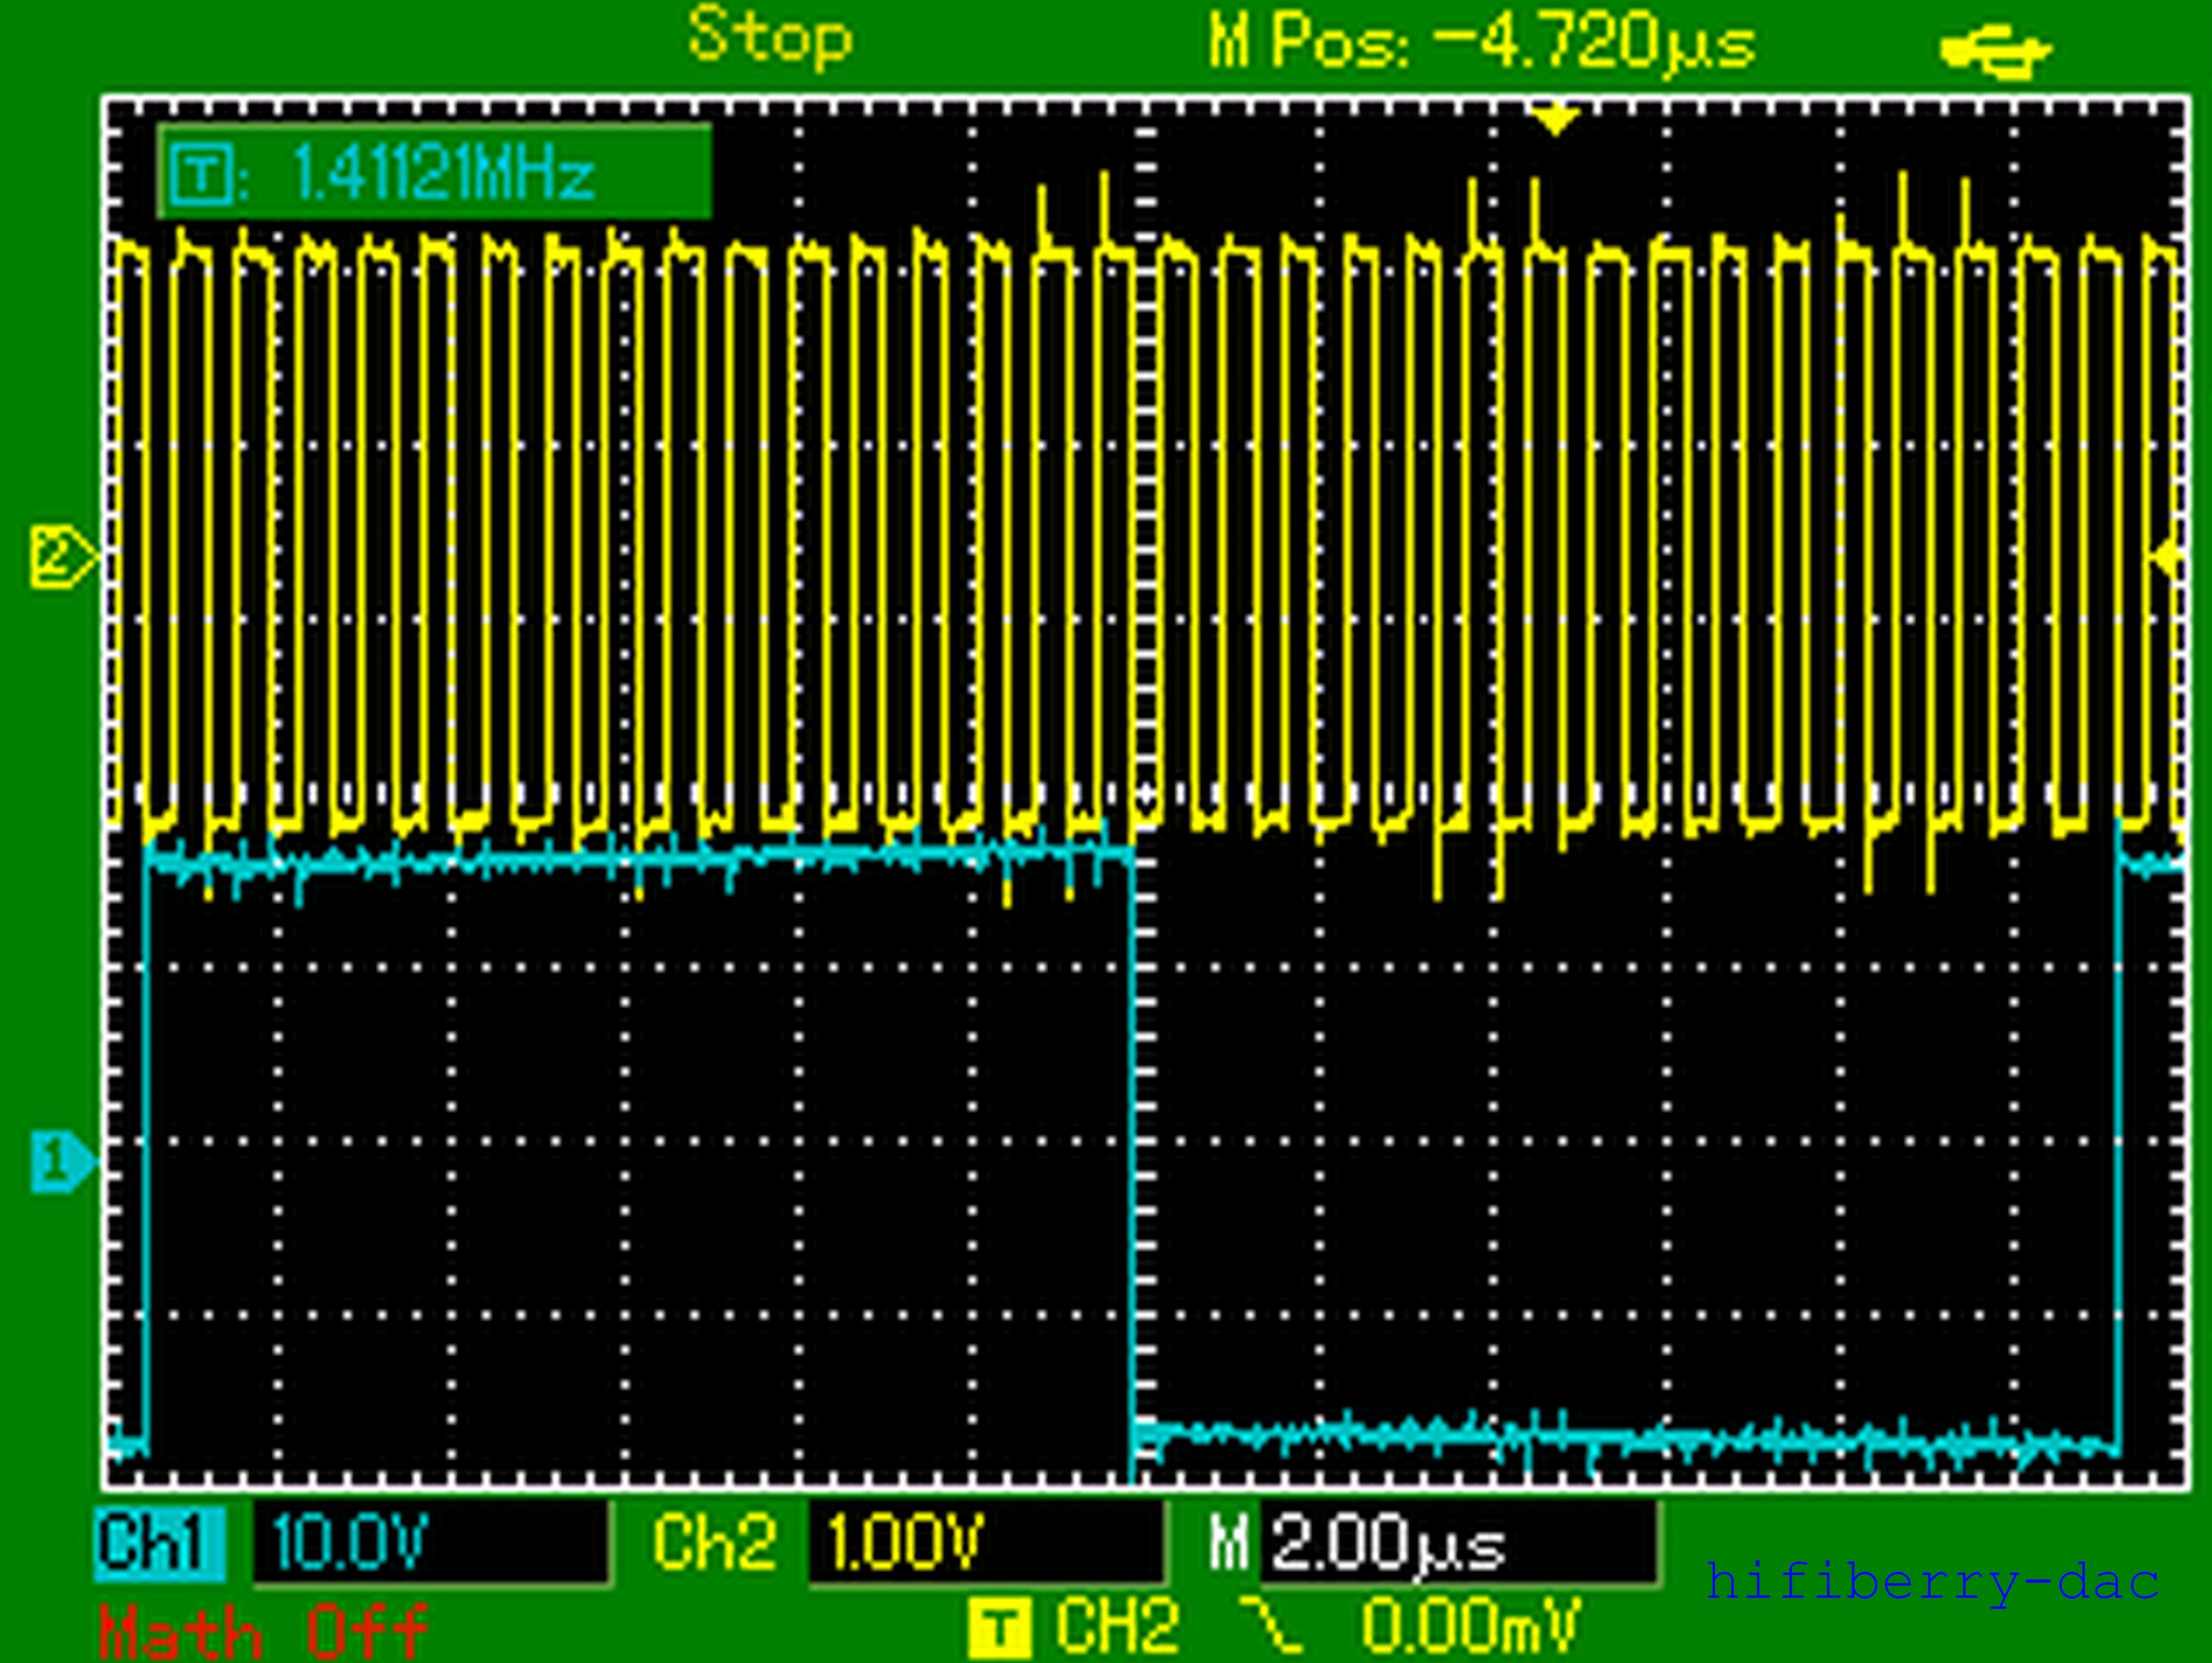Click the horizontal trigger position marker

(x=1555, y=121)
